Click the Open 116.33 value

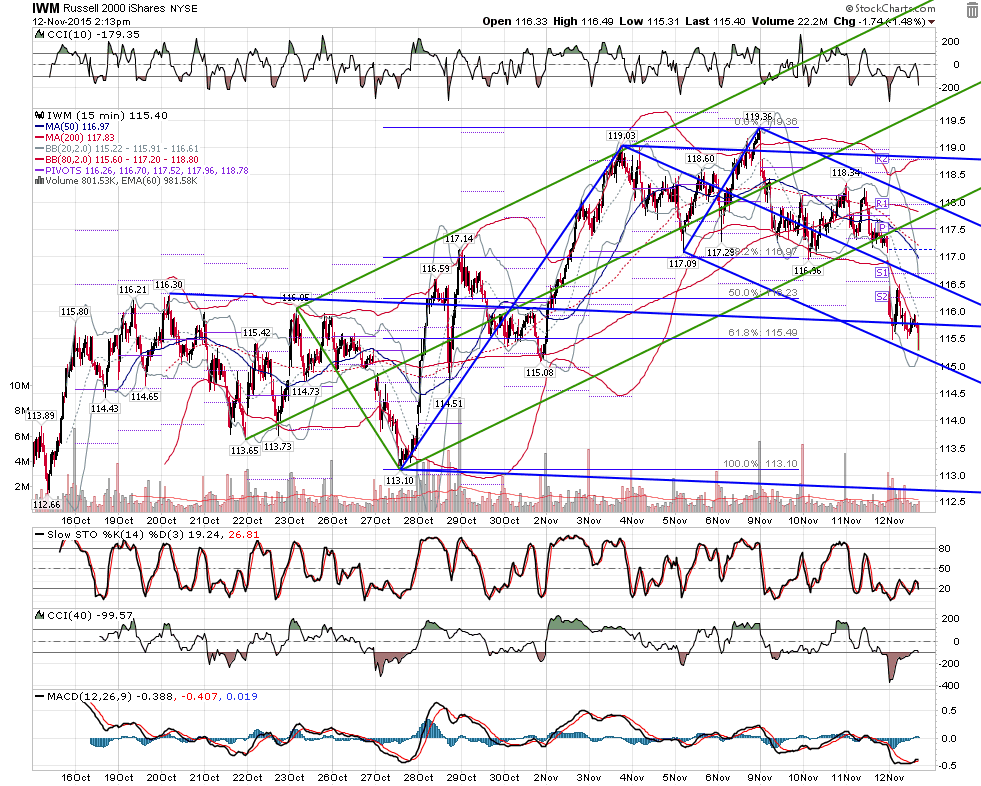[516, 21]
